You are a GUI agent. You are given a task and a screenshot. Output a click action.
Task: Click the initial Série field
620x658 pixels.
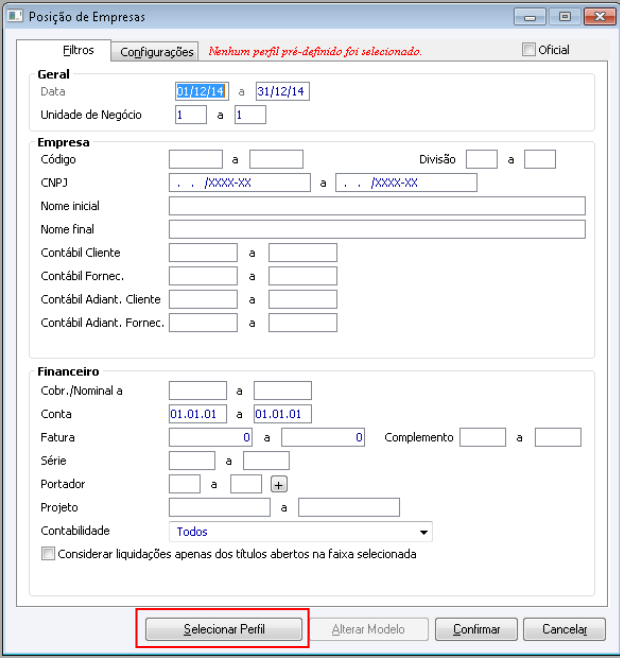[x=192, y=461]
